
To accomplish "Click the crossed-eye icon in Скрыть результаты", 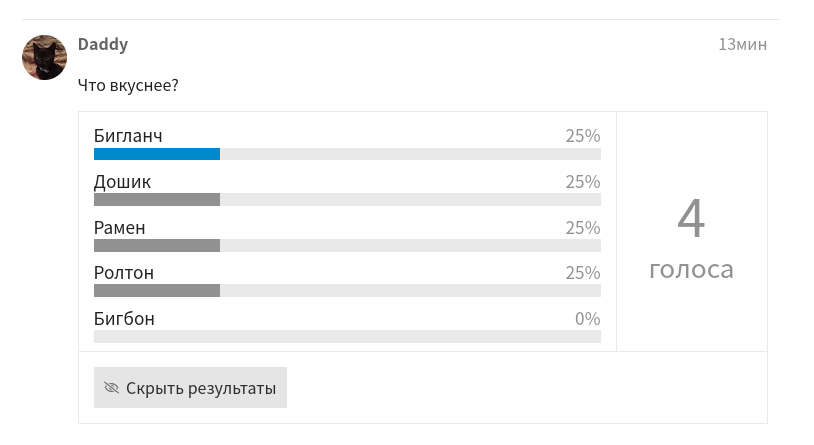I will pos(112,387).
